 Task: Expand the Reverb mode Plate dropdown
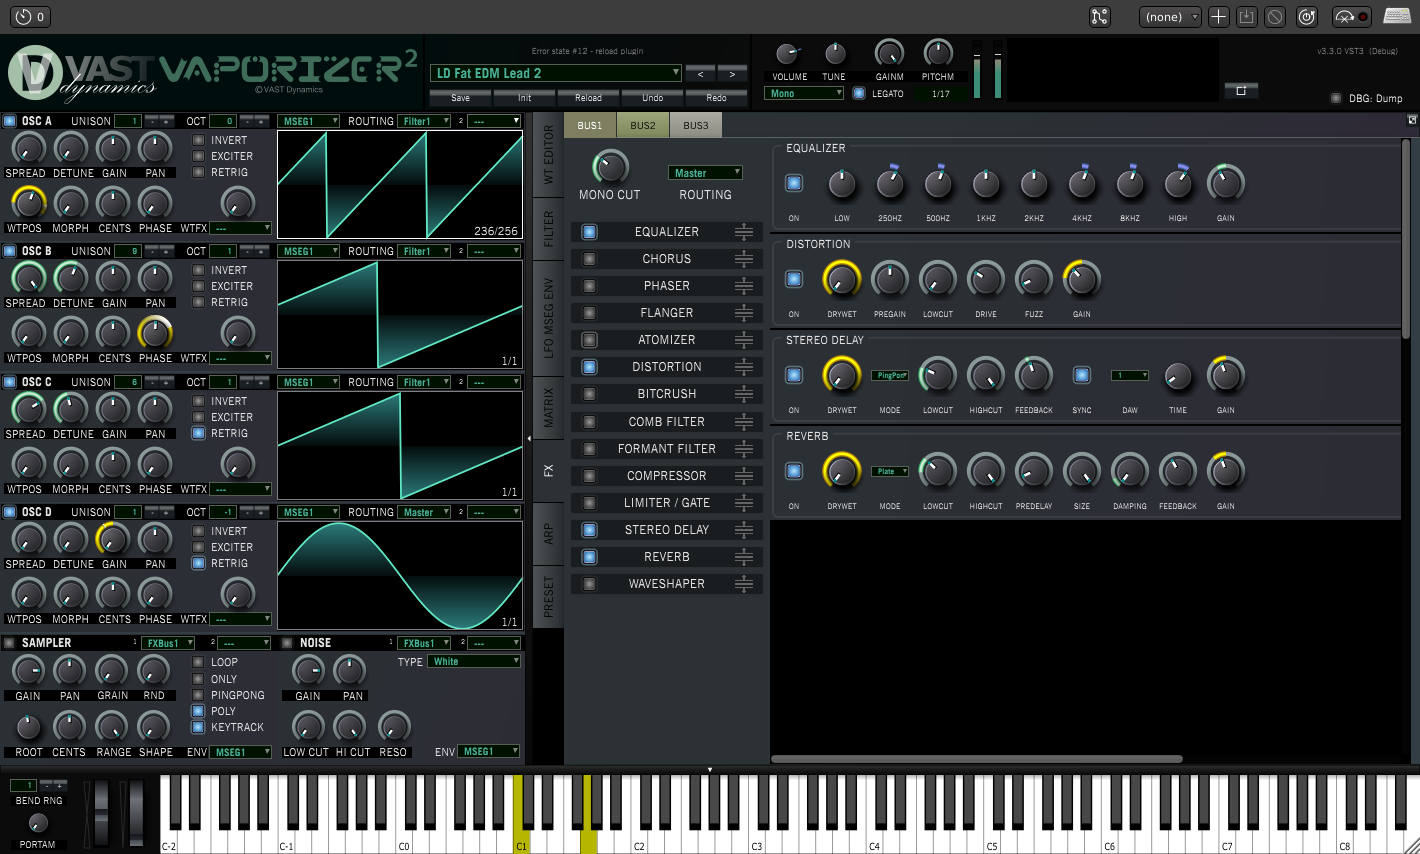[889, 471]
